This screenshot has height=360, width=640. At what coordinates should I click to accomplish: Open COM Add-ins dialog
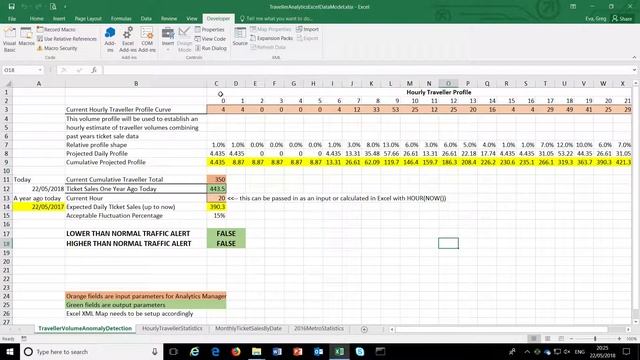point(147,40)
